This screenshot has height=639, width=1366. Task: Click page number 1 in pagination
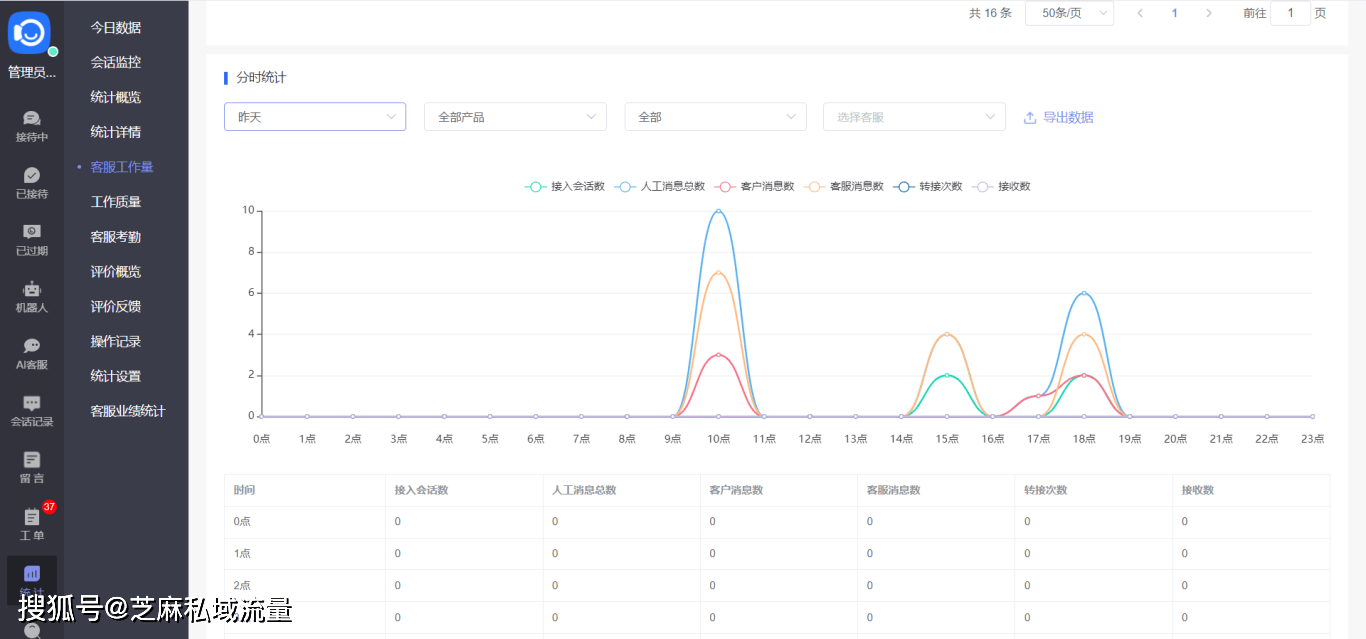[1174, 13]
